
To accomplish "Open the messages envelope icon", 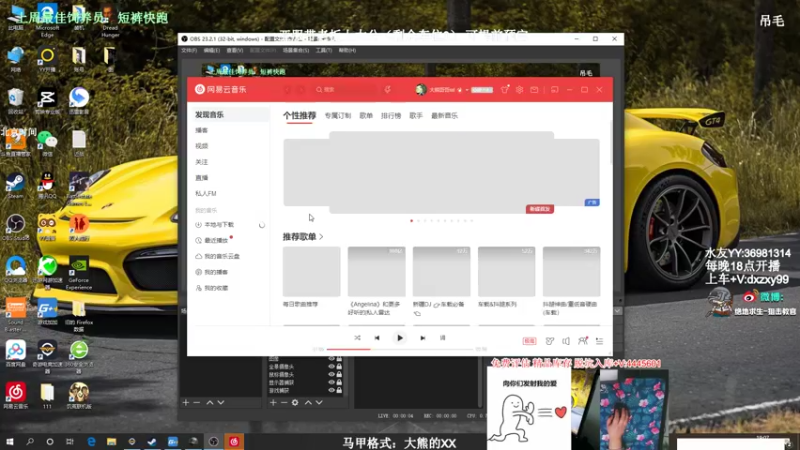I will 534,90.
